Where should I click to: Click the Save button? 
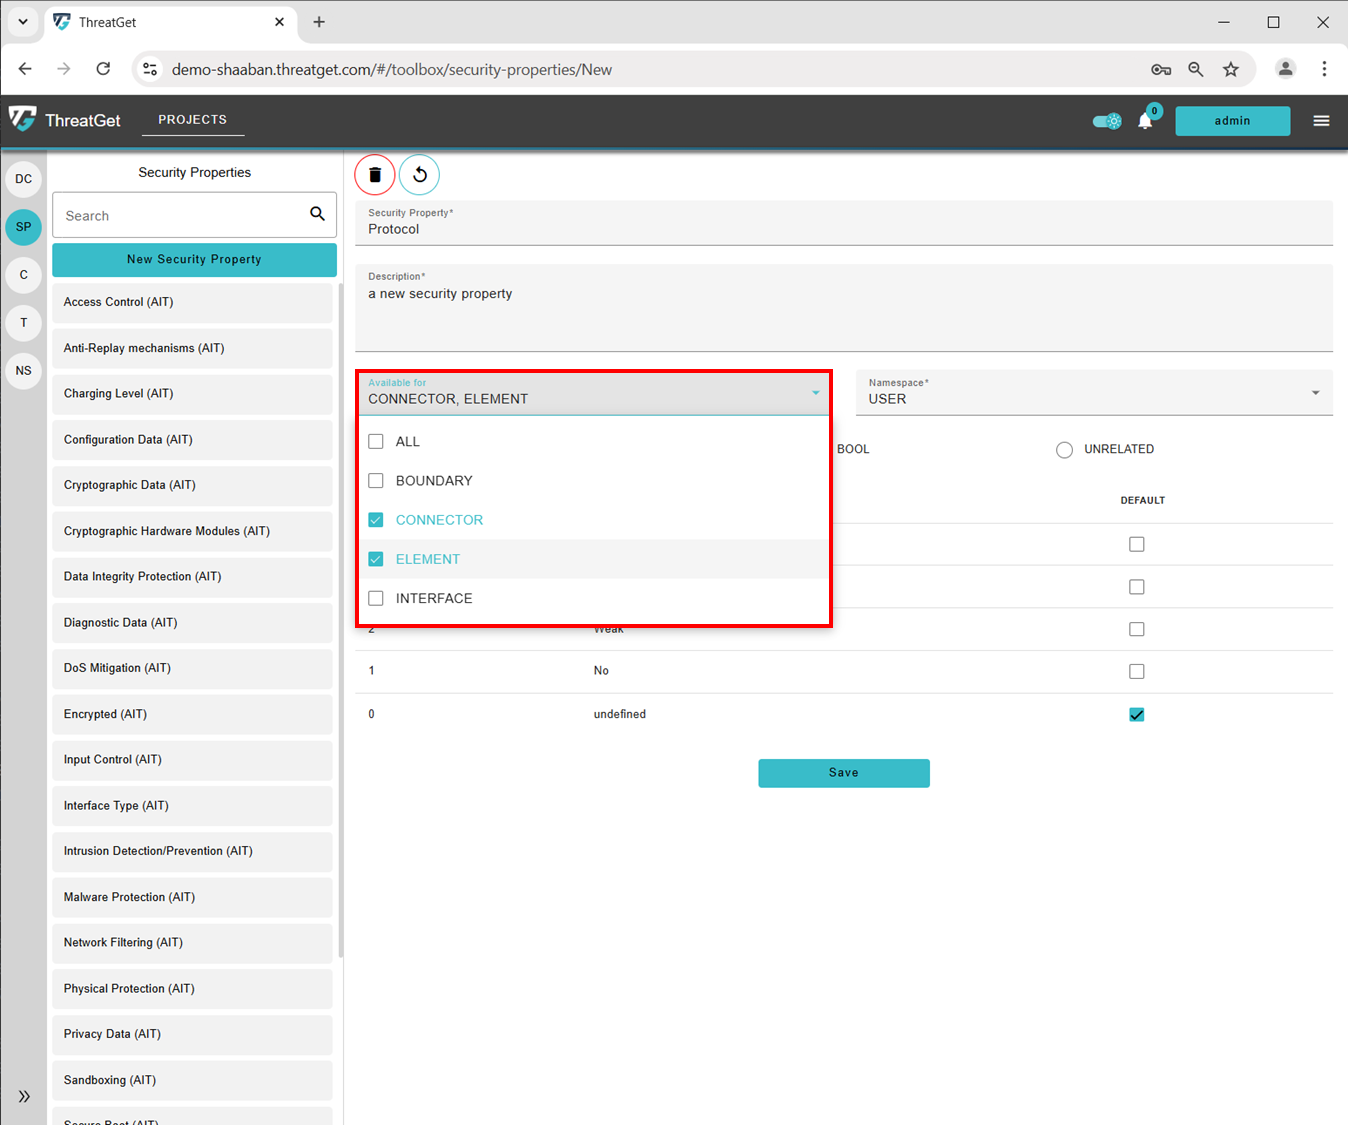click(843, 773)
